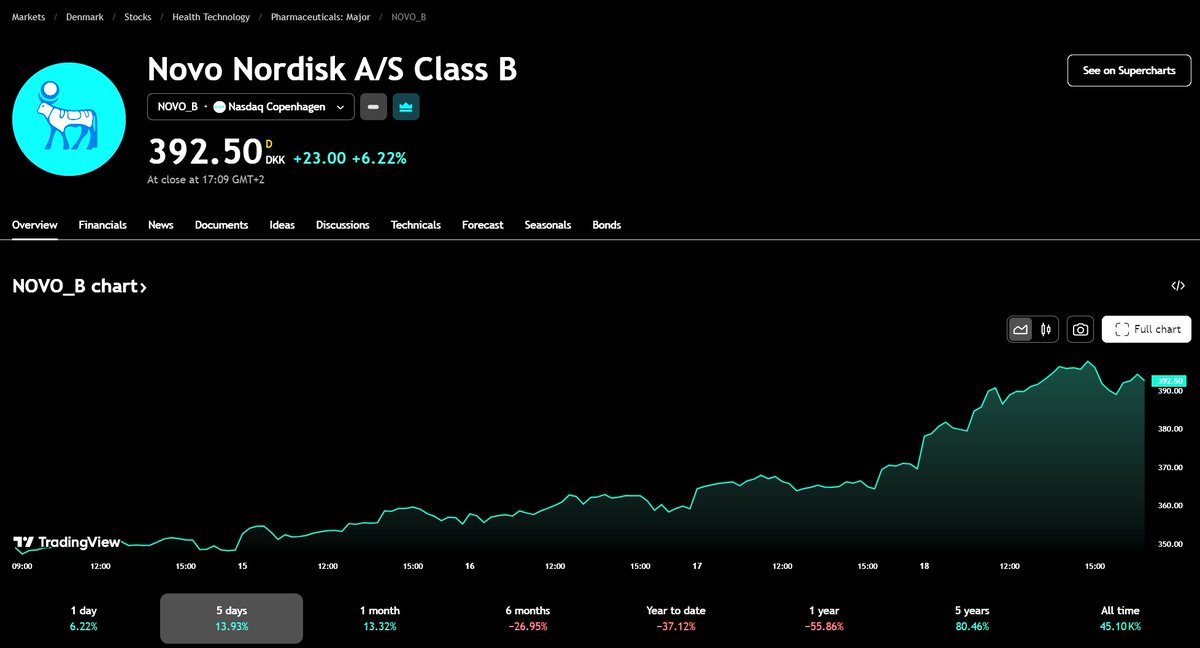Click the +6.22% change text in header
Screen dimensions: 1200x648
point(379,158)
